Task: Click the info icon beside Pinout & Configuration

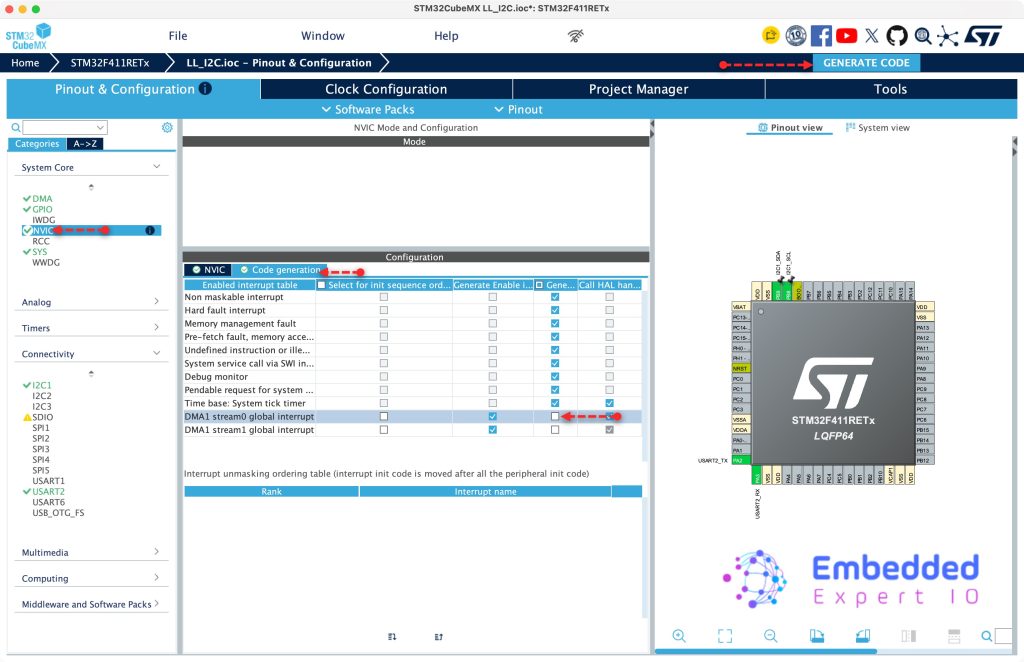Action: [x=205, y=88]
